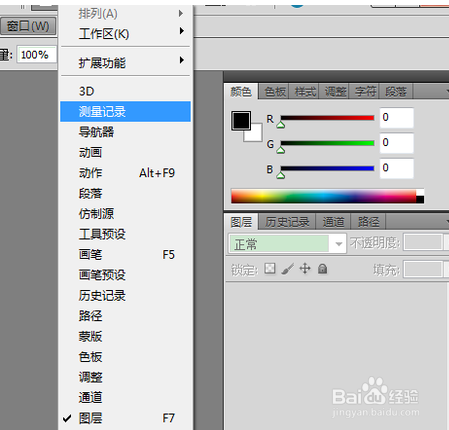
Task: Choose 仿制源 in the window menu
Action: [125, 214]
